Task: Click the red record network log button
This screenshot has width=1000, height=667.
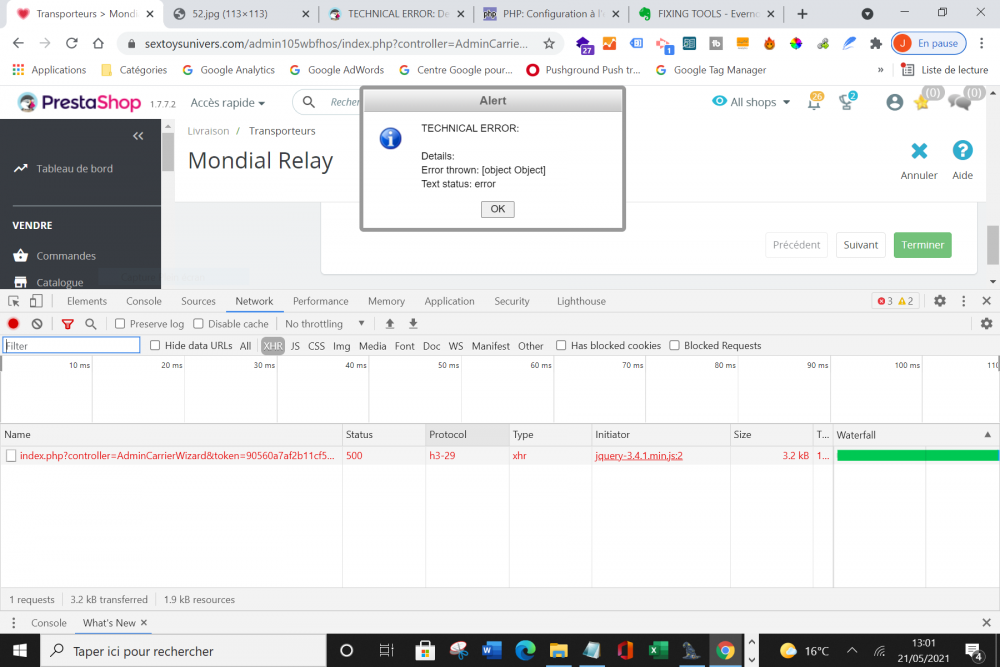Action: 13,324
